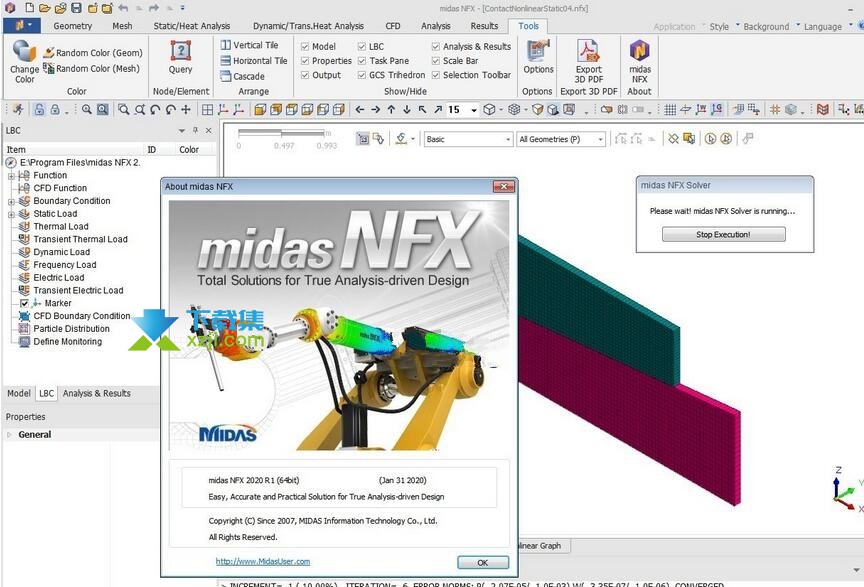The height and width of the screenshot is (587, 864).
Task: Toggle the Analysis & Results checkbox
Action: point(435,47)
